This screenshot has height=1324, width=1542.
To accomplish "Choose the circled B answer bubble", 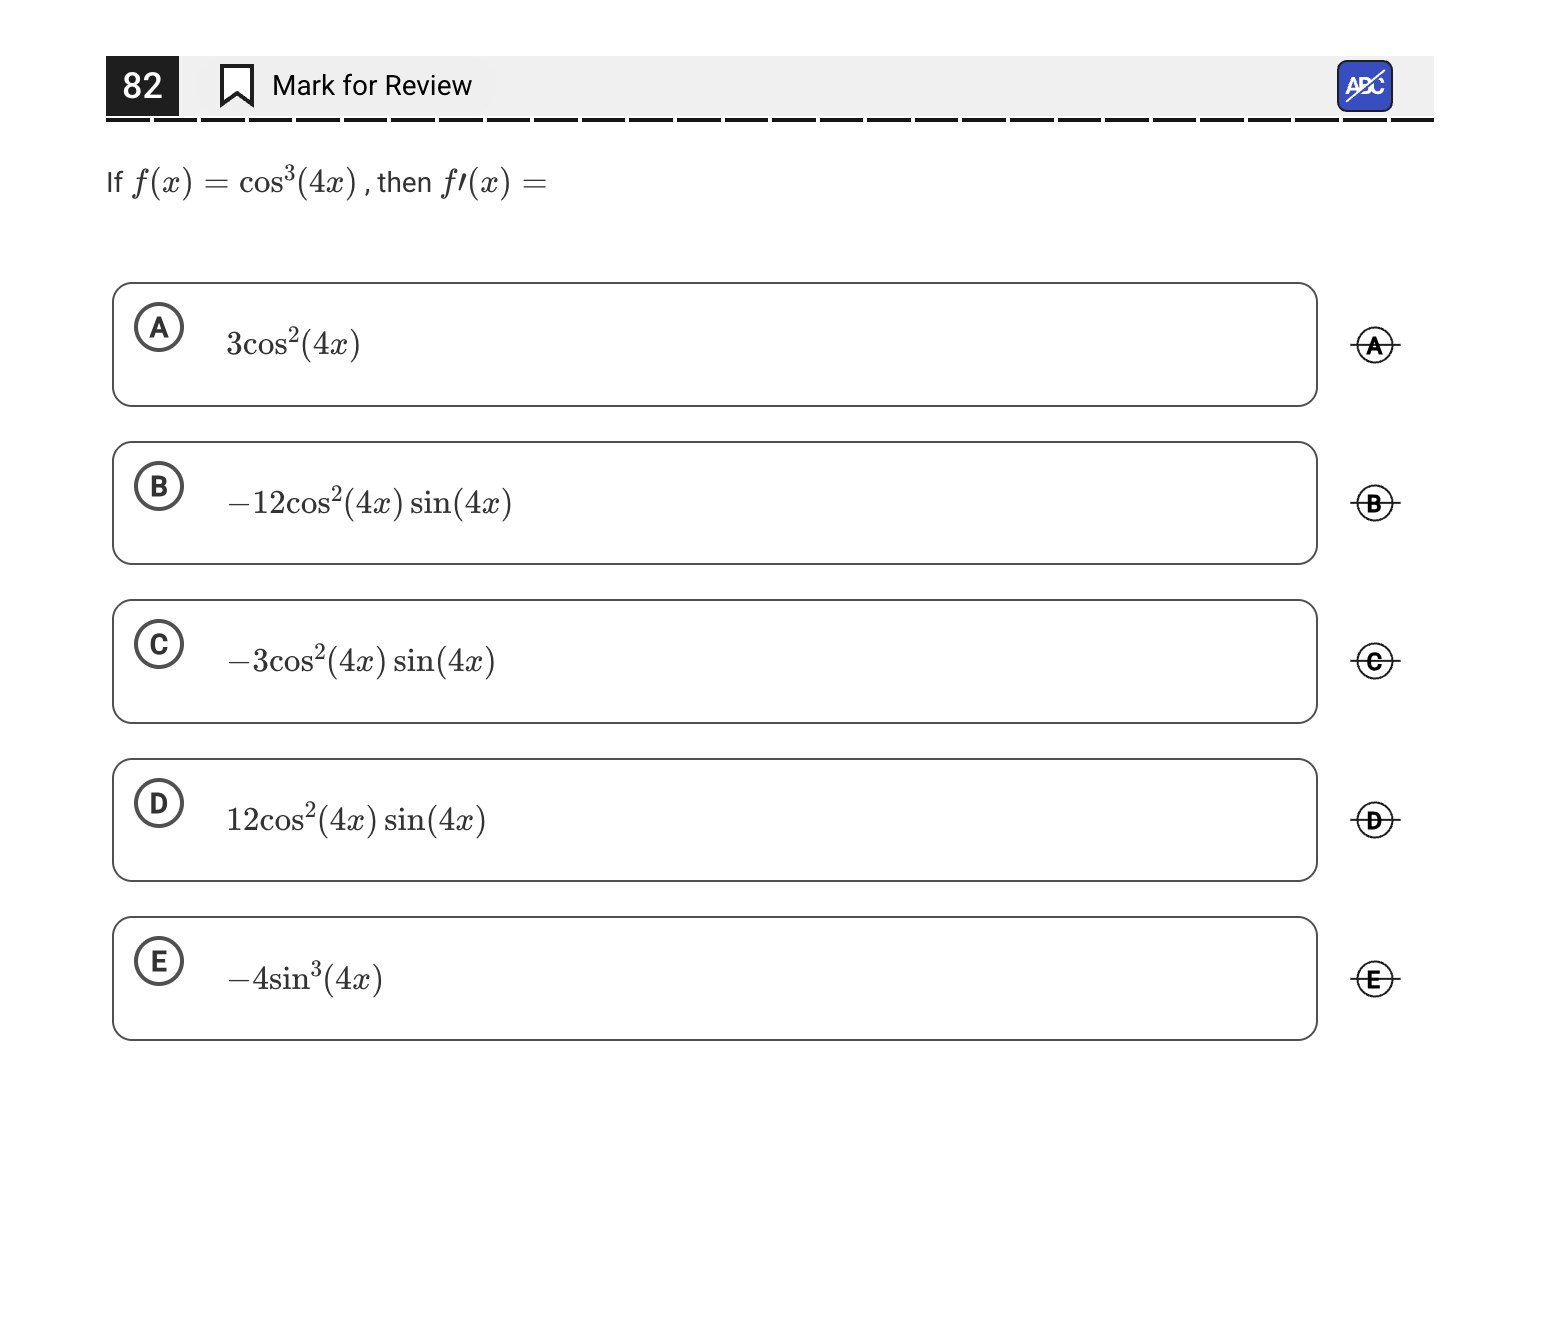I will tap(159, 486).
